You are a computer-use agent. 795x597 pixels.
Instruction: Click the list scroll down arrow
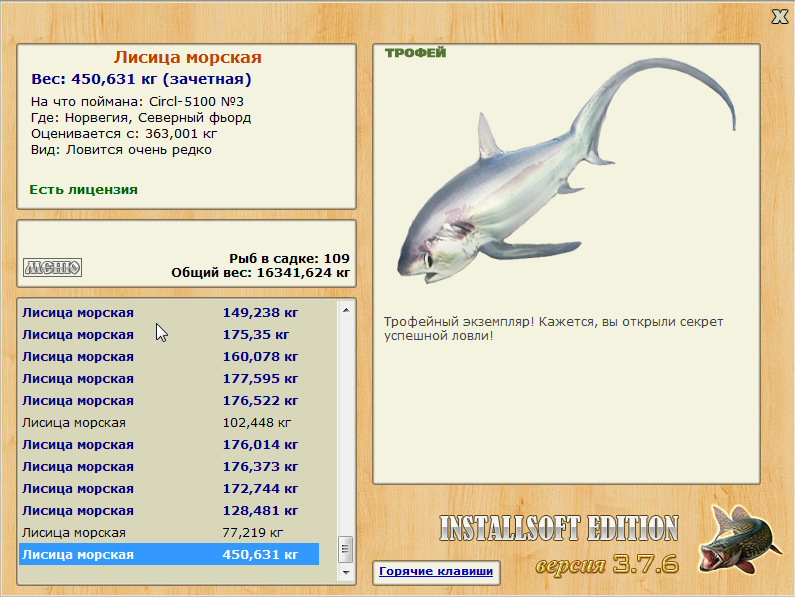pos(346,573)
